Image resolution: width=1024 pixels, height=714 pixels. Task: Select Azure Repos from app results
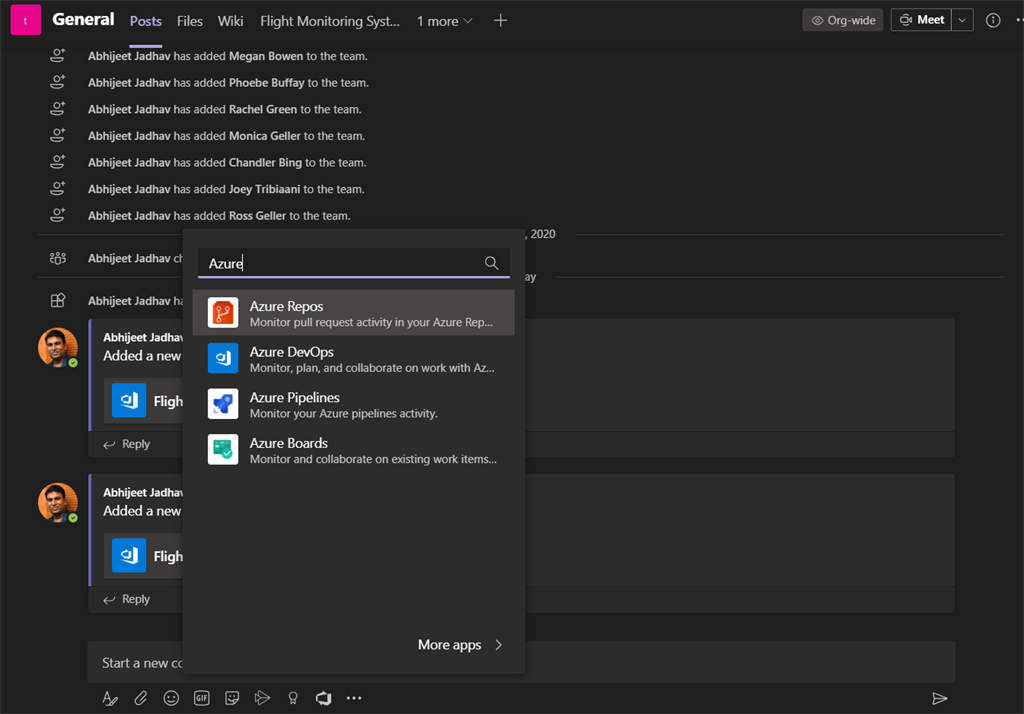click(354, 313)
